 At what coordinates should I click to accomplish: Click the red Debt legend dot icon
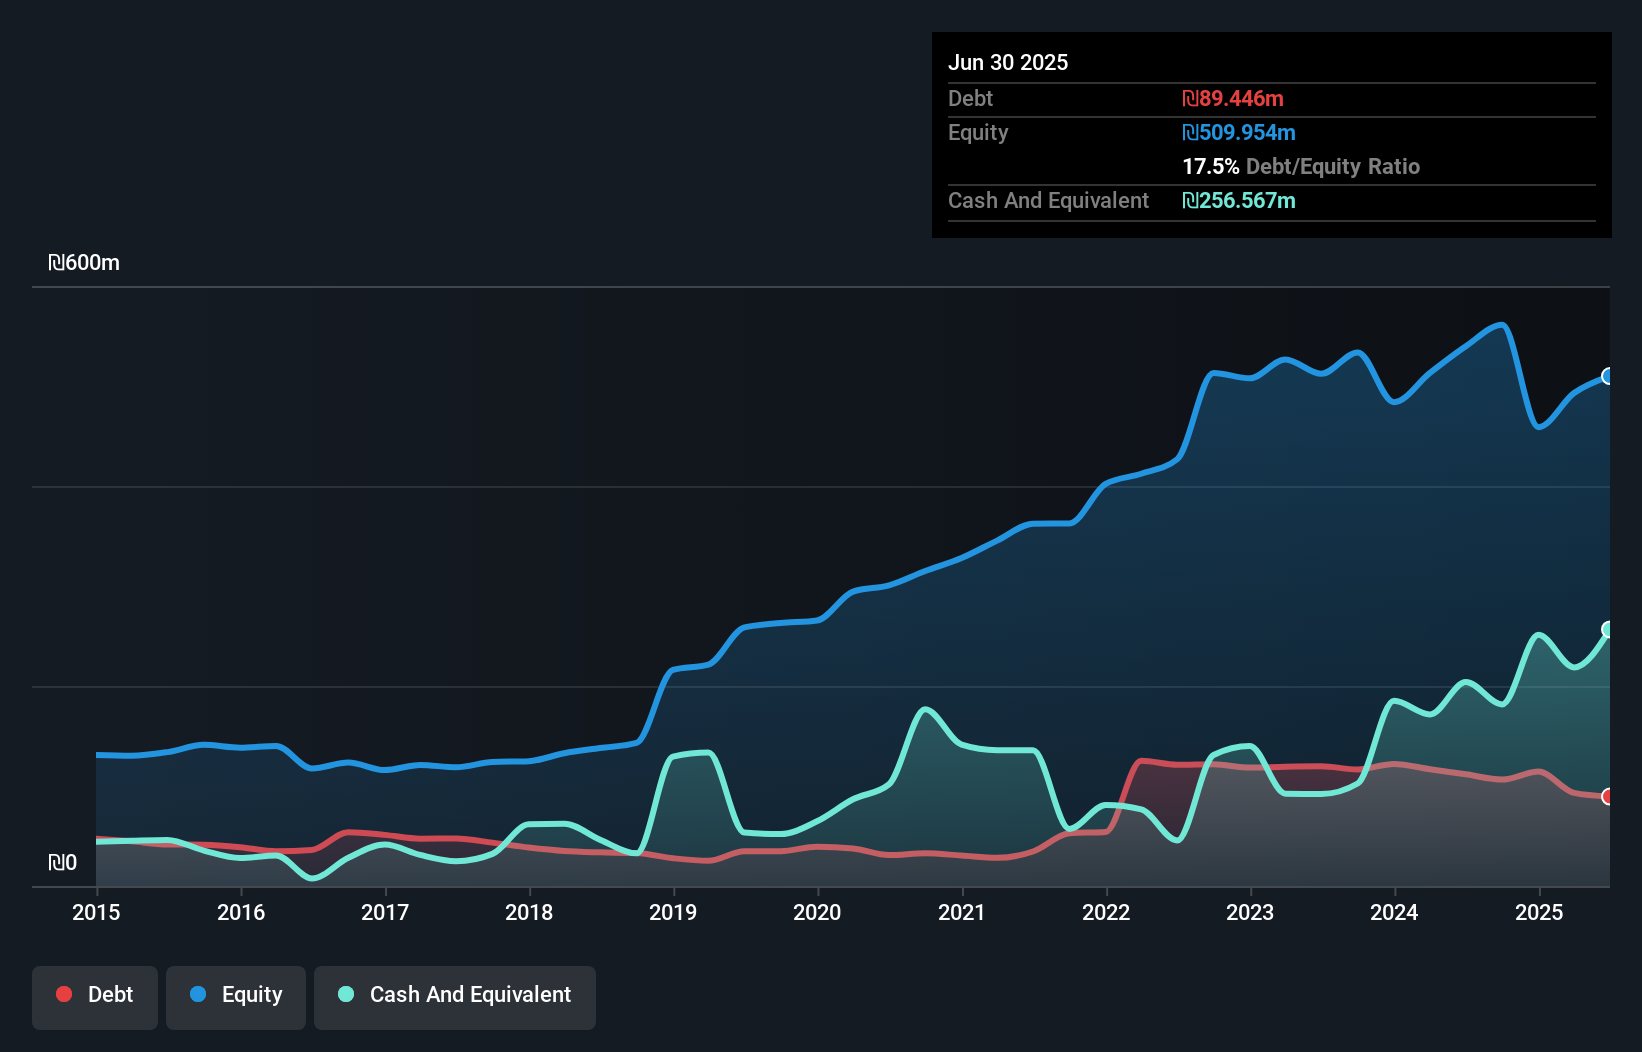click(x=63, y=994)
